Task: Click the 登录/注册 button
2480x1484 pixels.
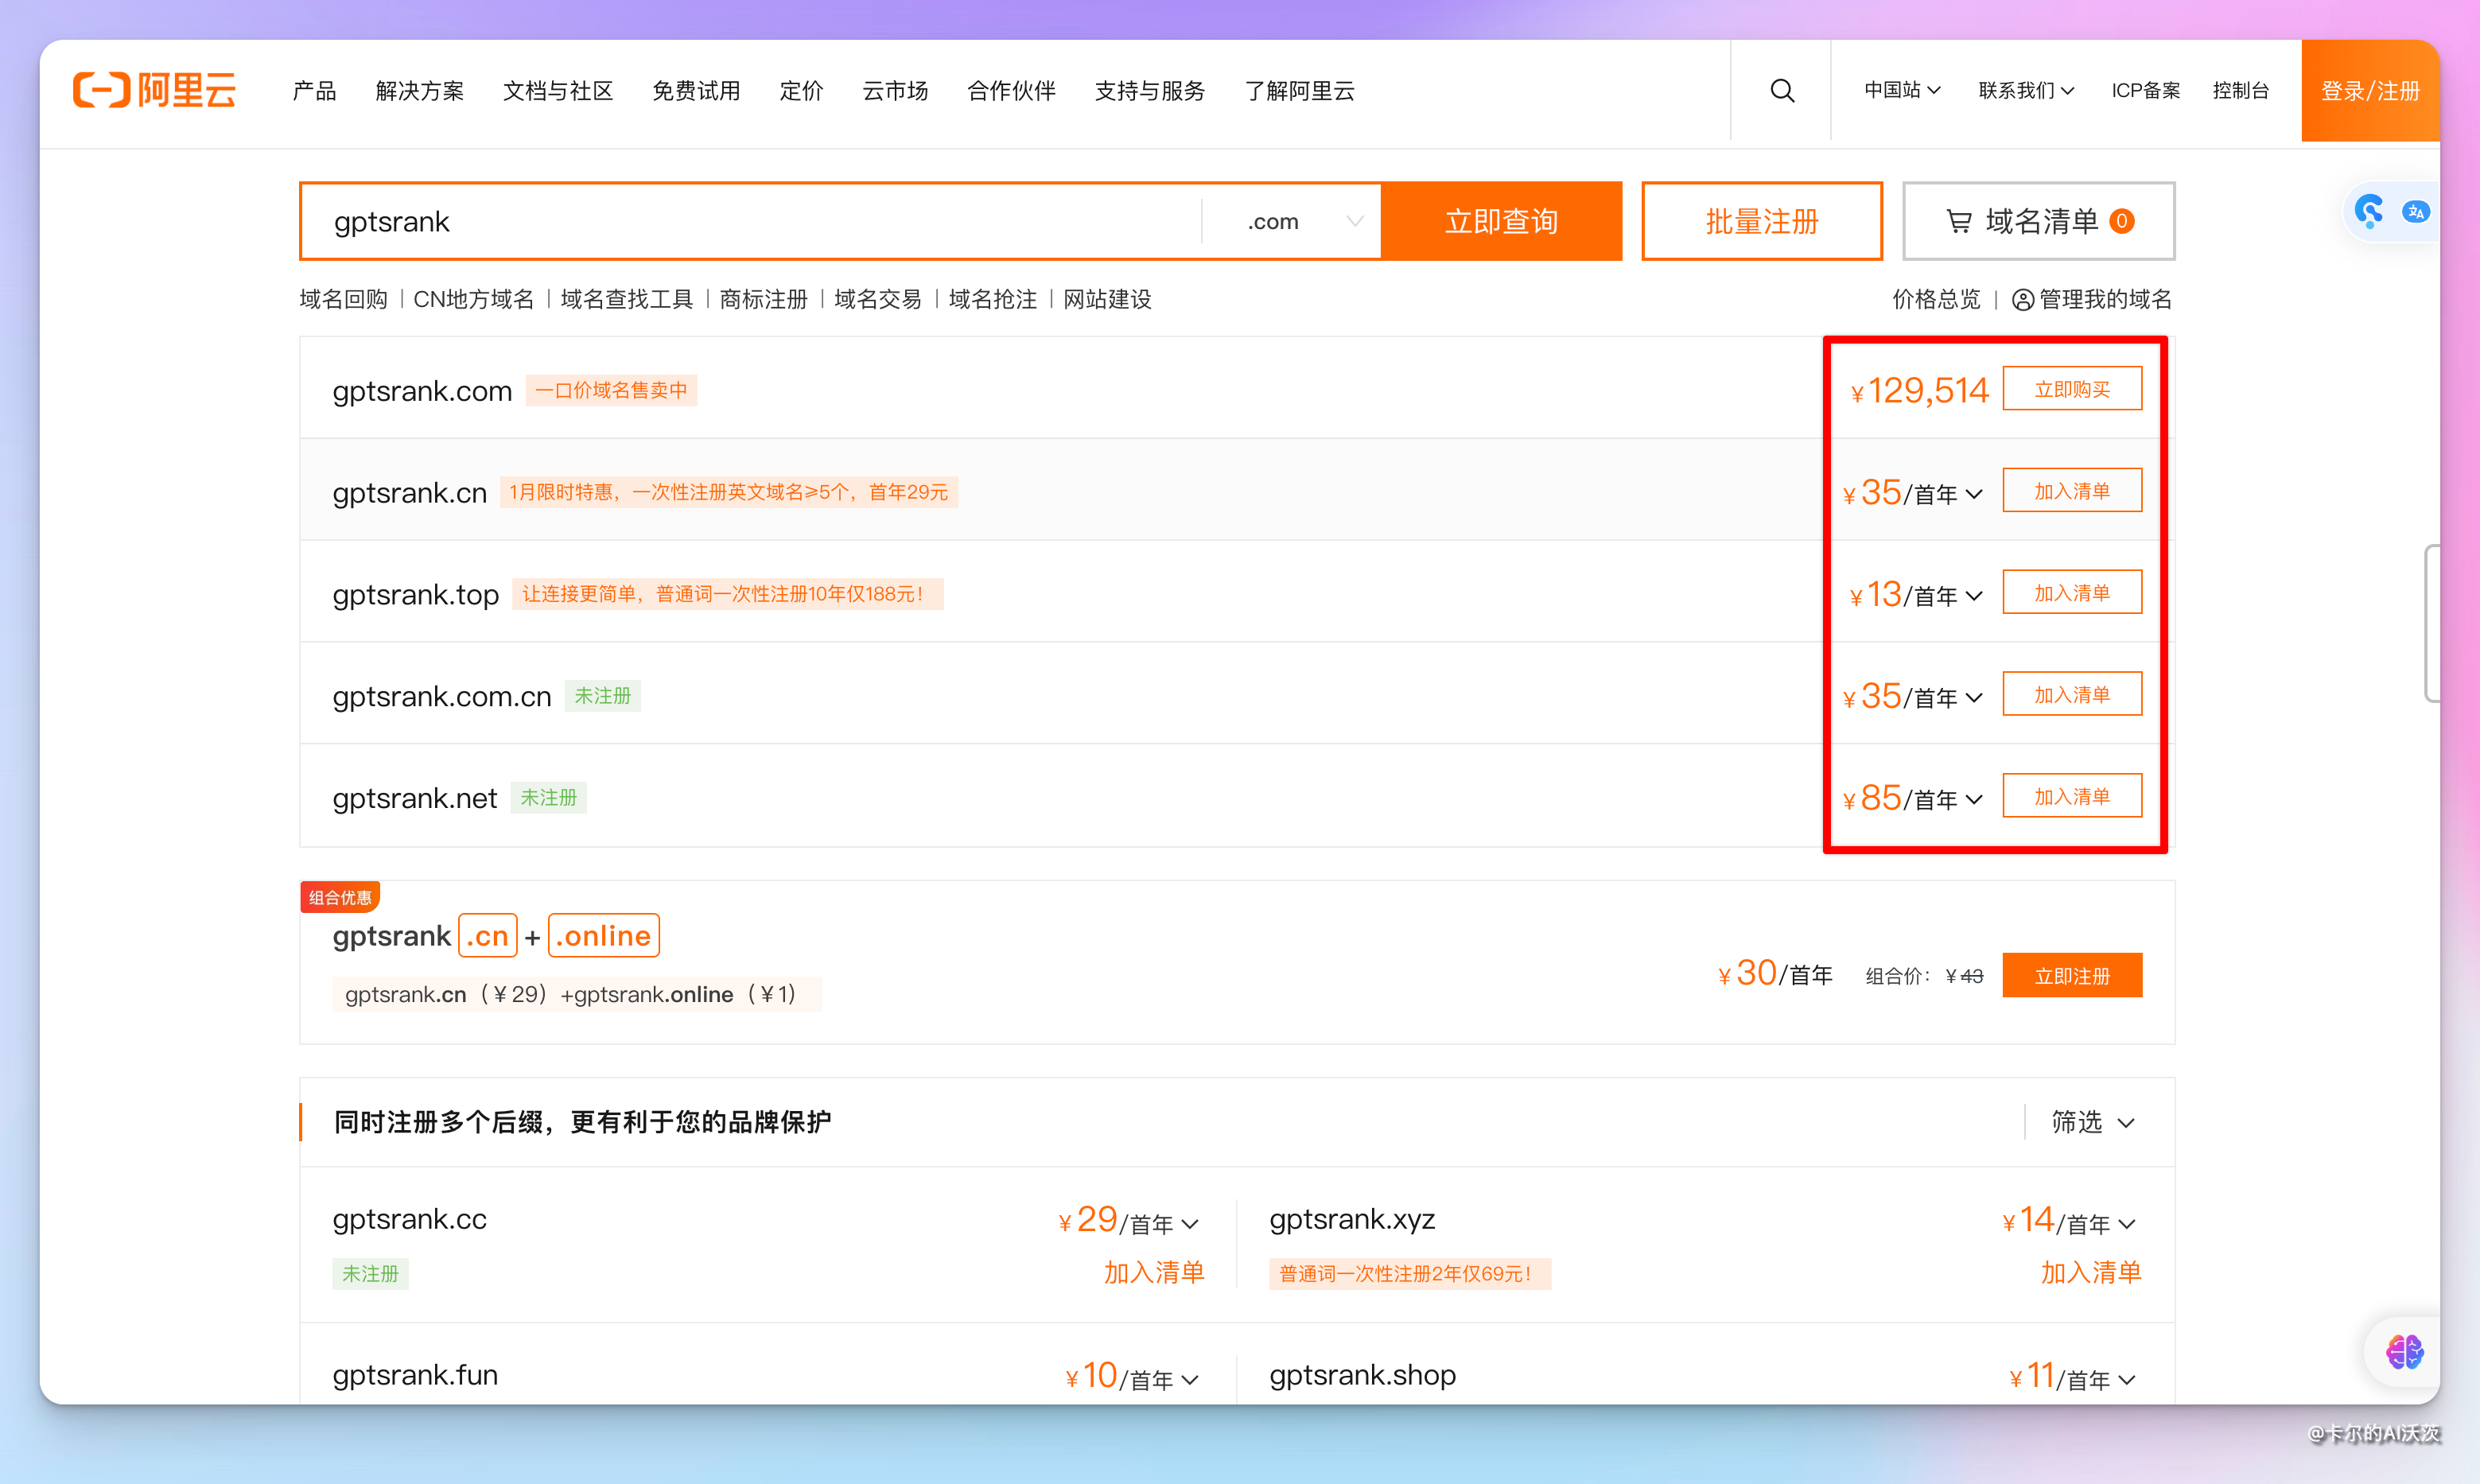Action: [2370, 91]
